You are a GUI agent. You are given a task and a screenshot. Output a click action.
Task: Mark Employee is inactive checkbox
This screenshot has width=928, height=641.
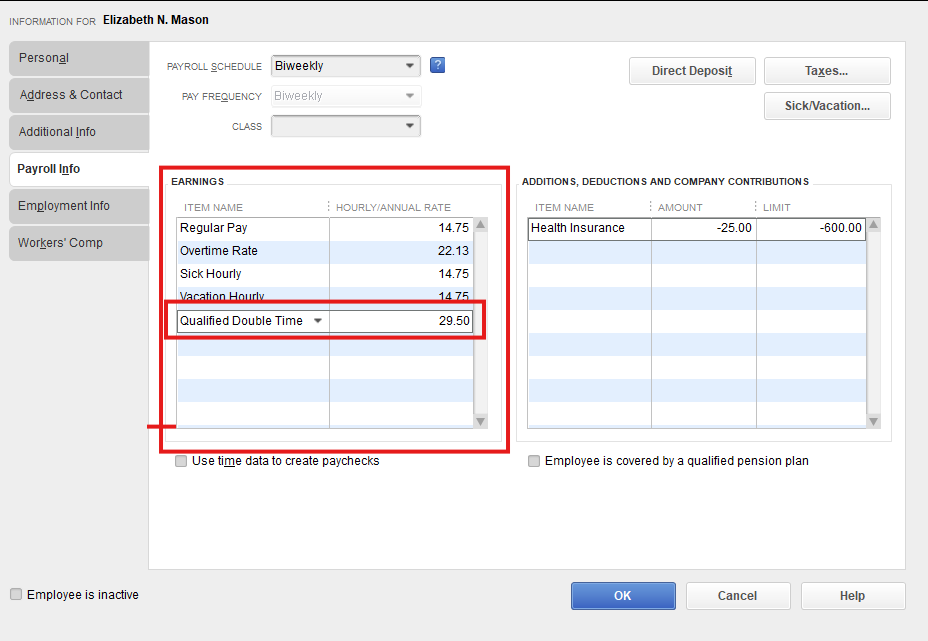coord(16,594)
